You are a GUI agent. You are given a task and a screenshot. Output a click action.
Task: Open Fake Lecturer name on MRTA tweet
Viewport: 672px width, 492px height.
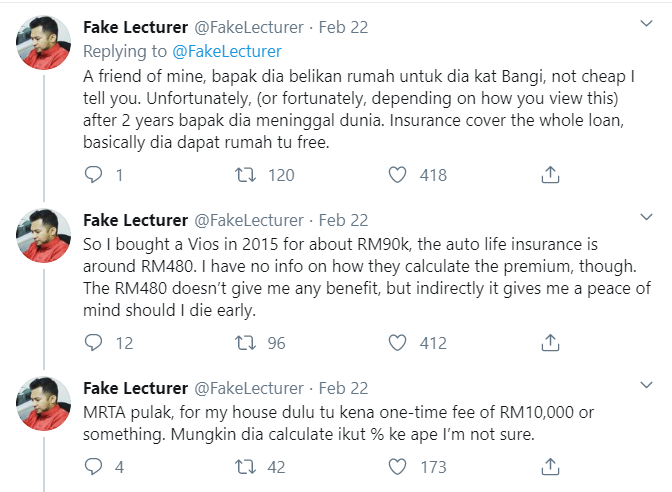pos(135,387)
